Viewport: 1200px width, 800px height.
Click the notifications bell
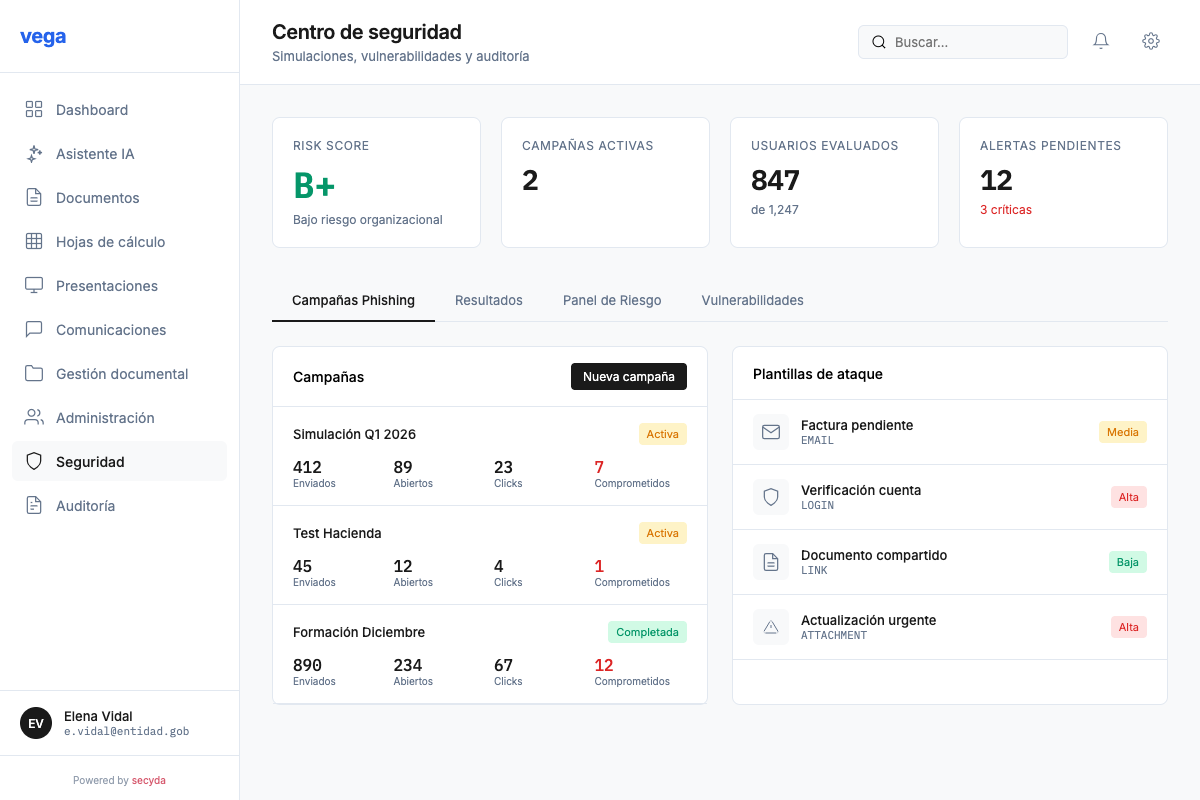(x=1101, y=41)
